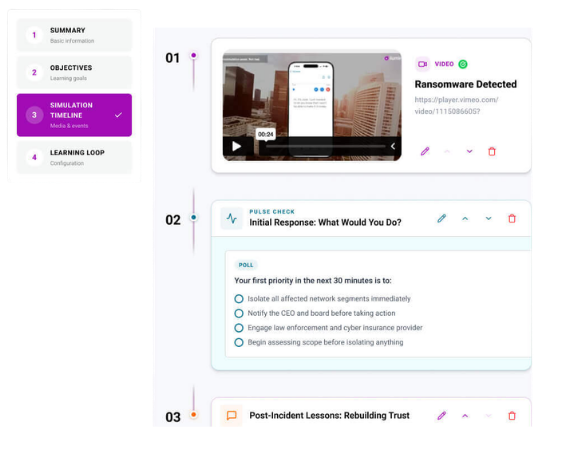Click the green status badge next to VIDEO
The height and width of the screenshot is (455, 562).
tap(463, 64)
